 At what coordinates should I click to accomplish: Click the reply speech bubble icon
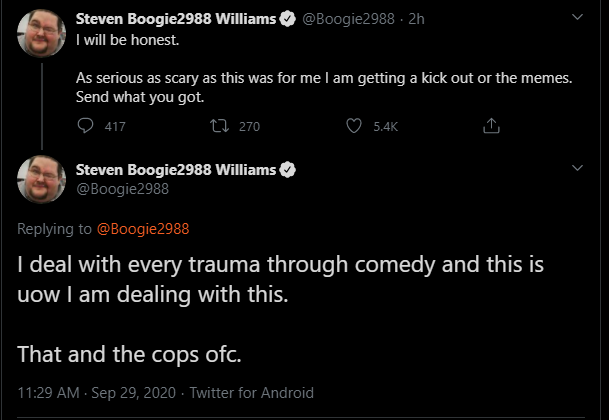(85, 126)
